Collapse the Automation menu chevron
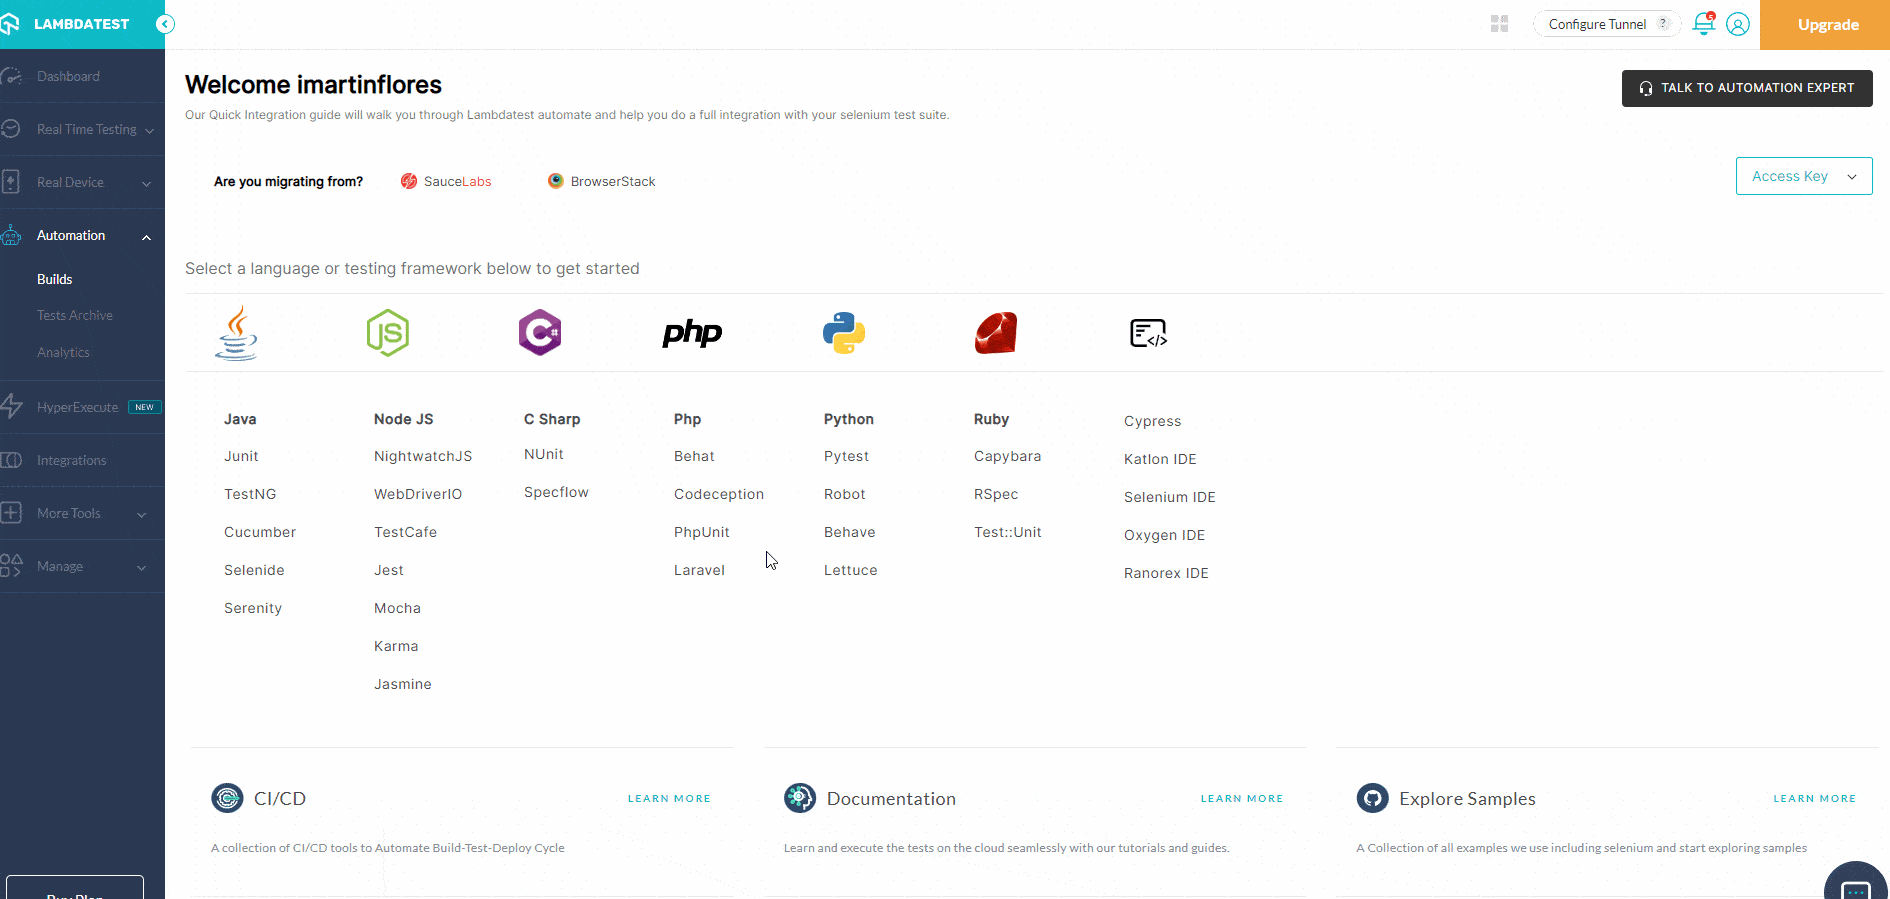This screenshot has width=1890, height=899. (x=147, y=237)
